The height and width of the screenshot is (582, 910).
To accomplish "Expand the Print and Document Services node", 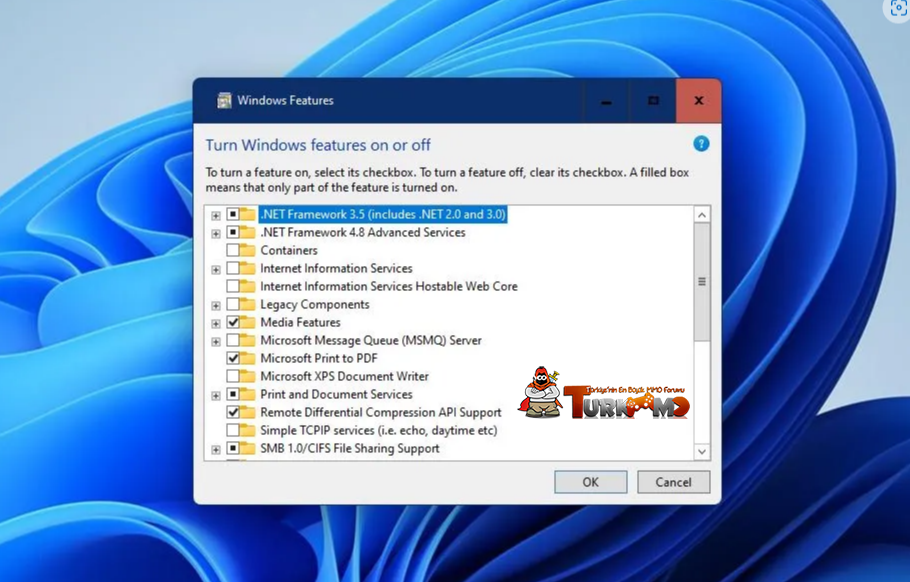I will [216, 395].
